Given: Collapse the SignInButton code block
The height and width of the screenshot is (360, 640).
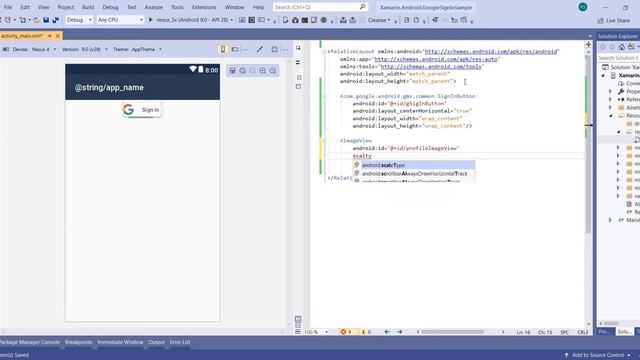Looking at the screenshot, I should (x=324, y=96).
